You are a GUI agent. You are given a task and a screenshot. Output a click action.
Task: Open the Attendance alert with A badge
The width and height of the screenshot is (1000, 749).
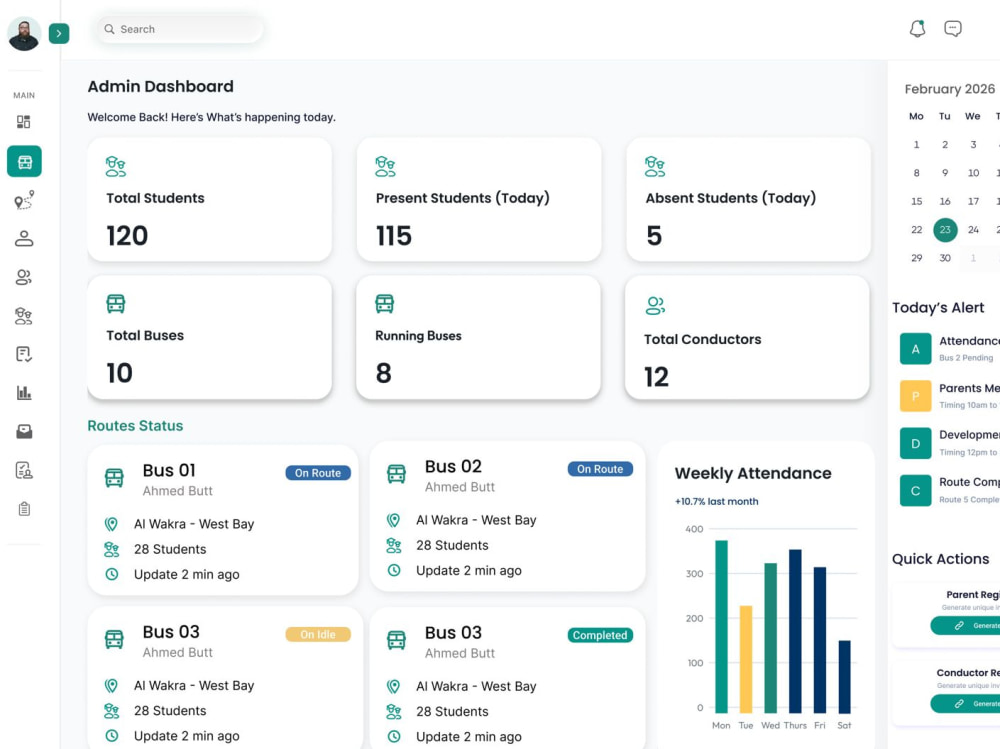click(x=950, y=348)
